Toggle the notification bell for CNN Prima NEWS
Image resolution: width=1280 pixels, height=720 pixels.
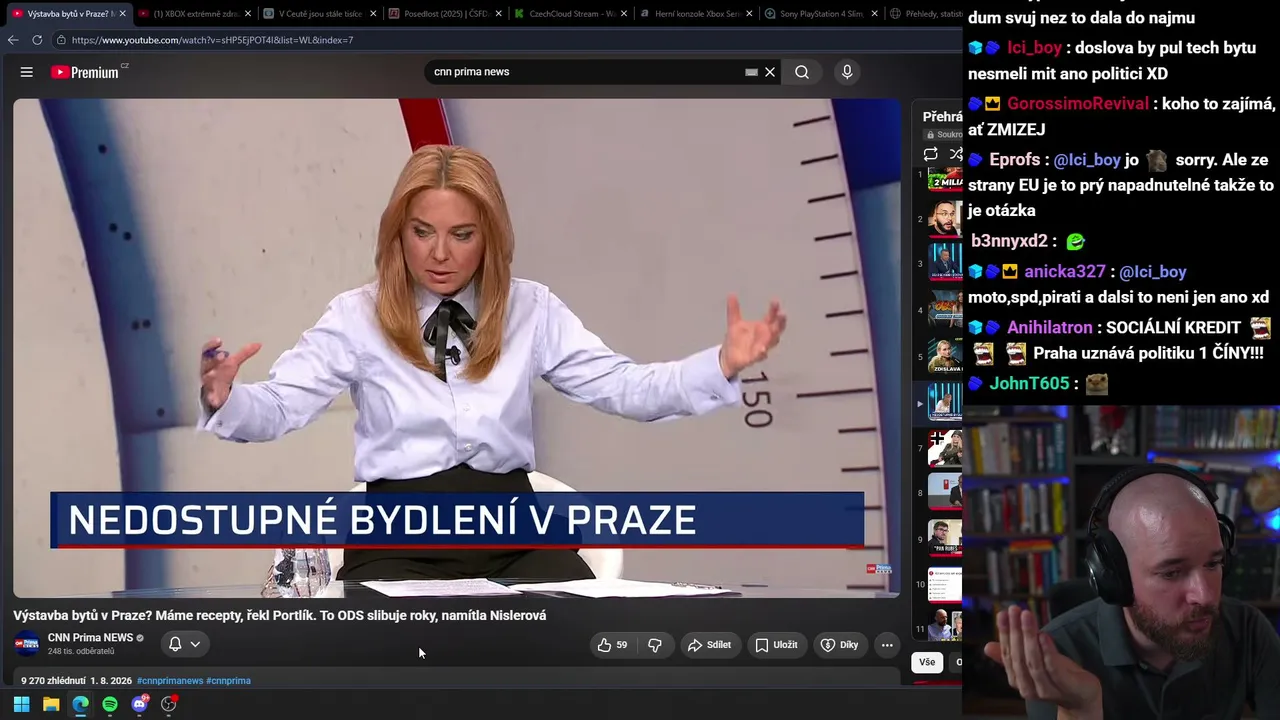175,645
